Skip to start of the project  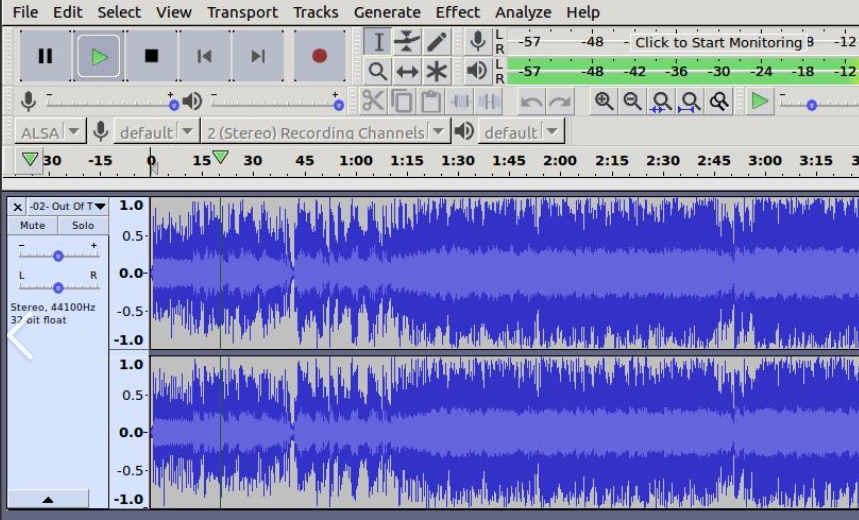click(x=204, y=56)
